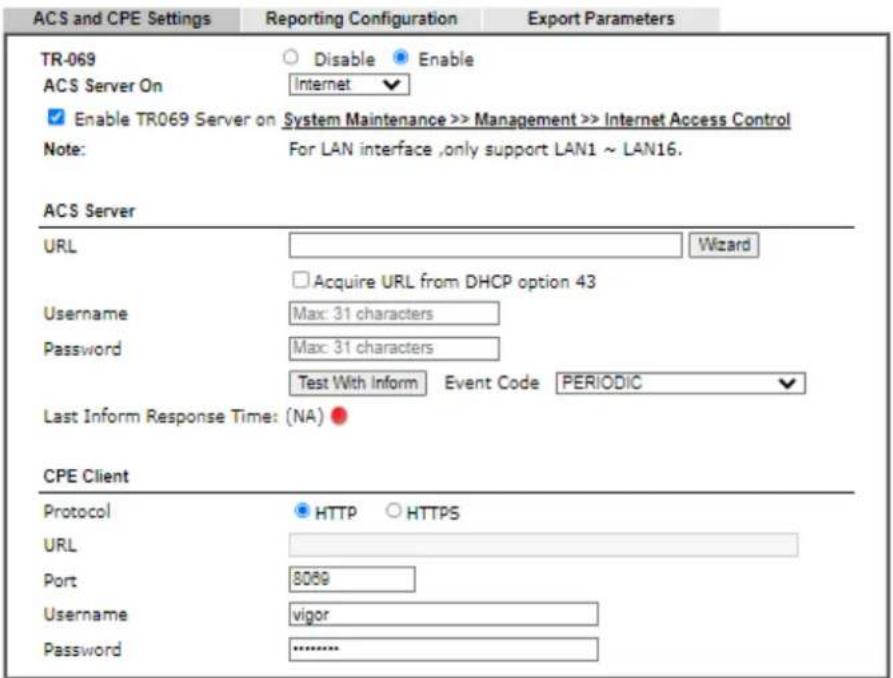Select the HTTPS protocol radio button
893x678 pixels.
393,510
